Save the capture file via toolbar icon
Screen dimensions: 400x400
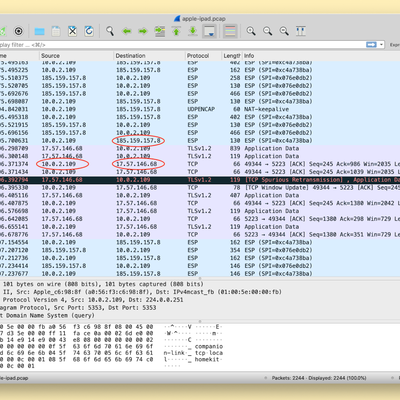click(56, 31)
